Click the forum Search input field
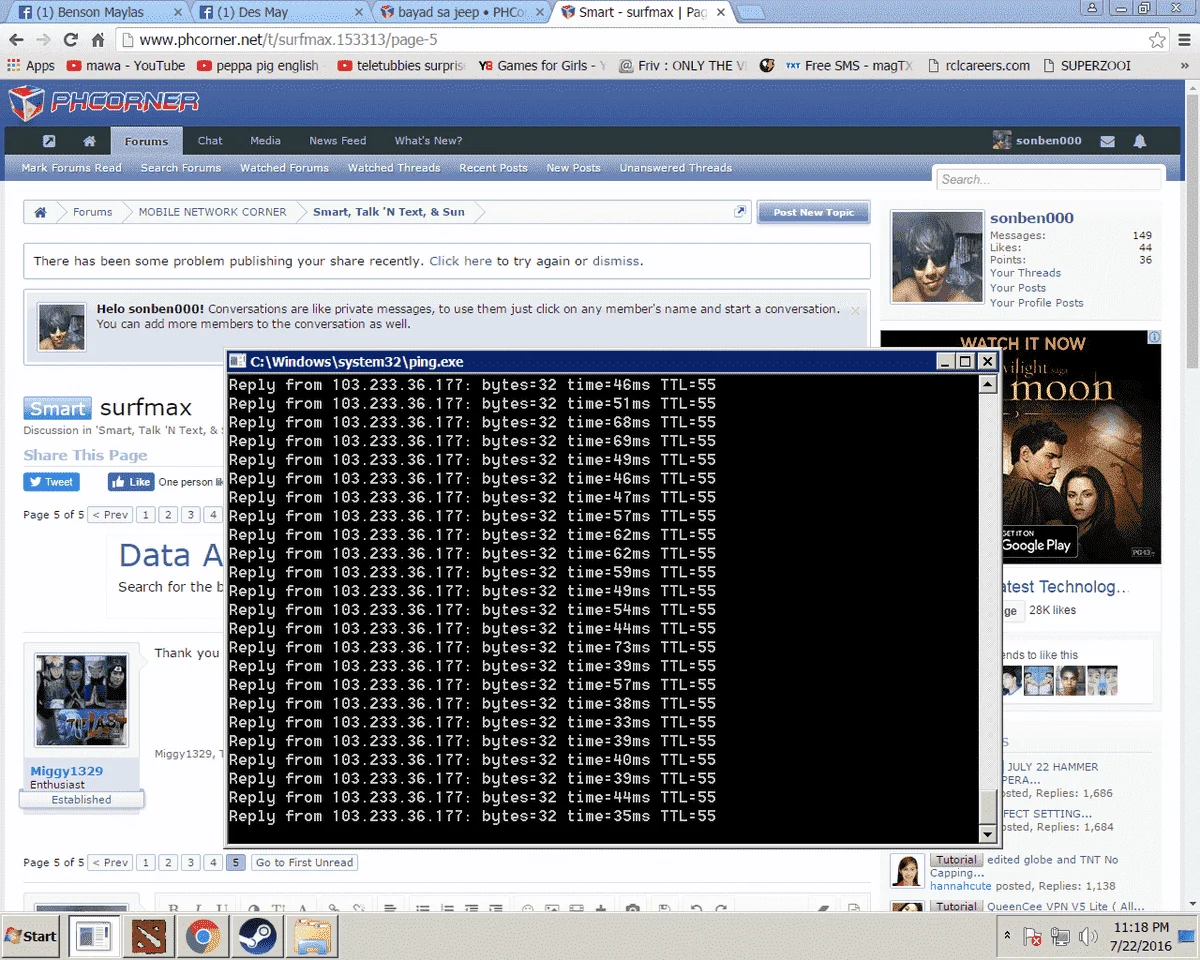This screenshot has height=960, width=1200. 1049,180
